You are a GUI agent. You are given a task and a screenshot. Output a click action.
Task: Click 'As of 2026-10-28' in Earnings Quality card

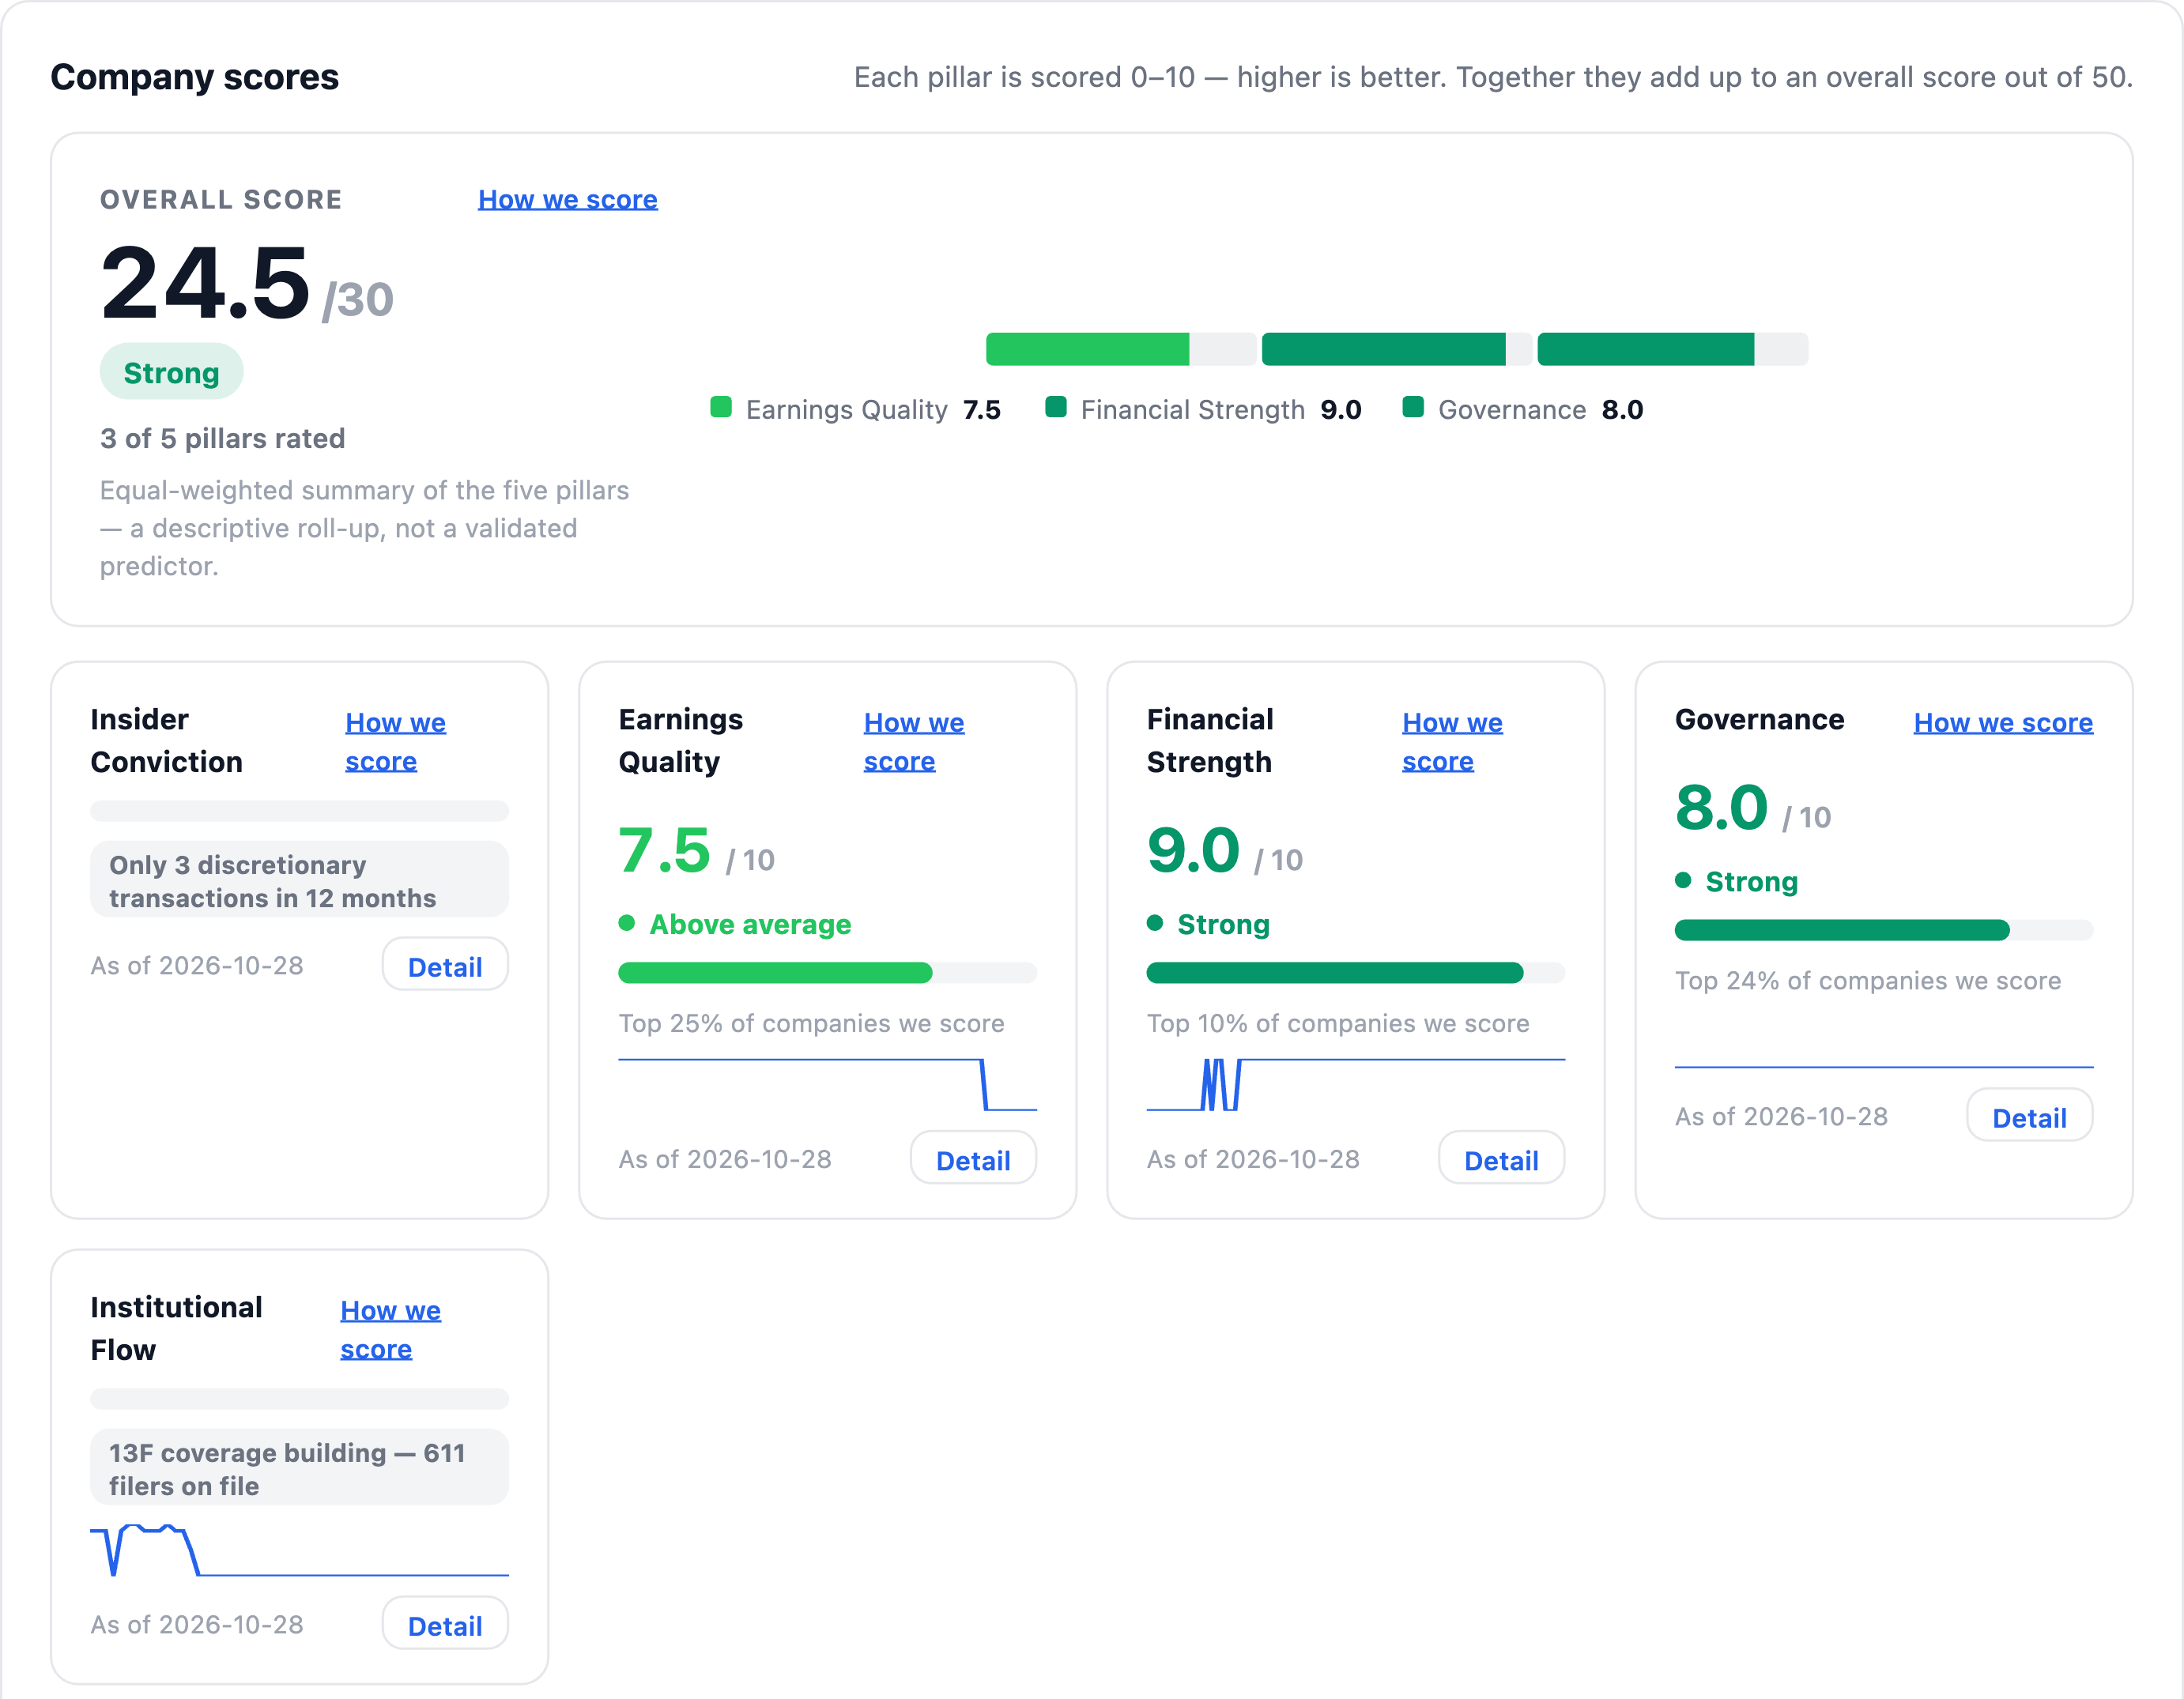[x=725, y=1159]
